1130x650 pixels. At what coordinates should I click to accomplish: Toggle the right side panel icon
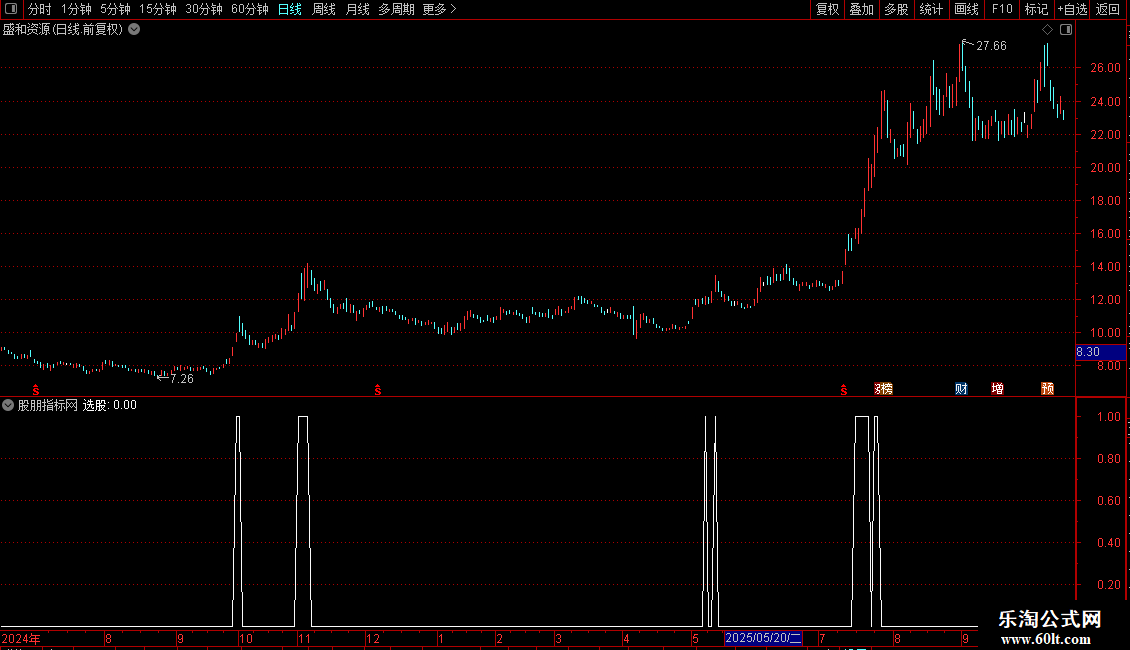(1066, 30)
